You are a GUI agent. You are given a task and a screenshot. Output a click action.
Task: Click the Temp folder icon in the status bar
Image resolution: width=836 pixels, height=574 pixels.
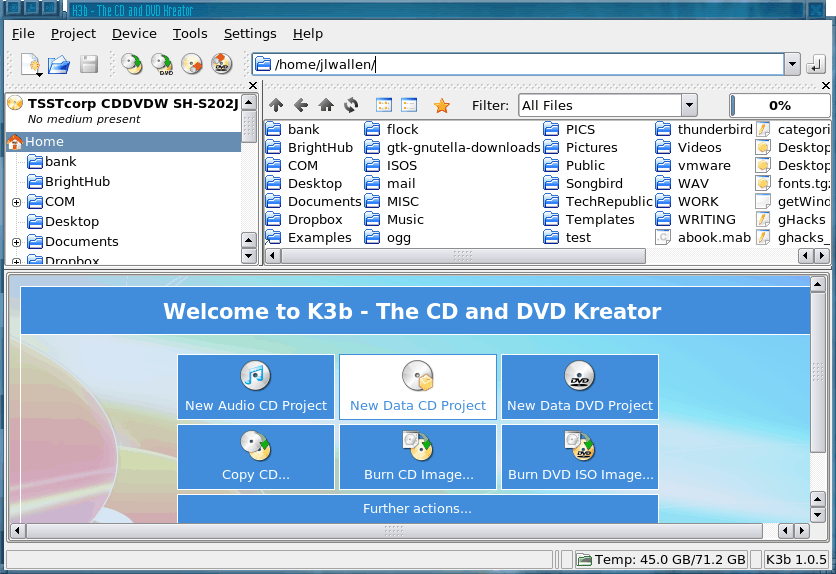584,560
